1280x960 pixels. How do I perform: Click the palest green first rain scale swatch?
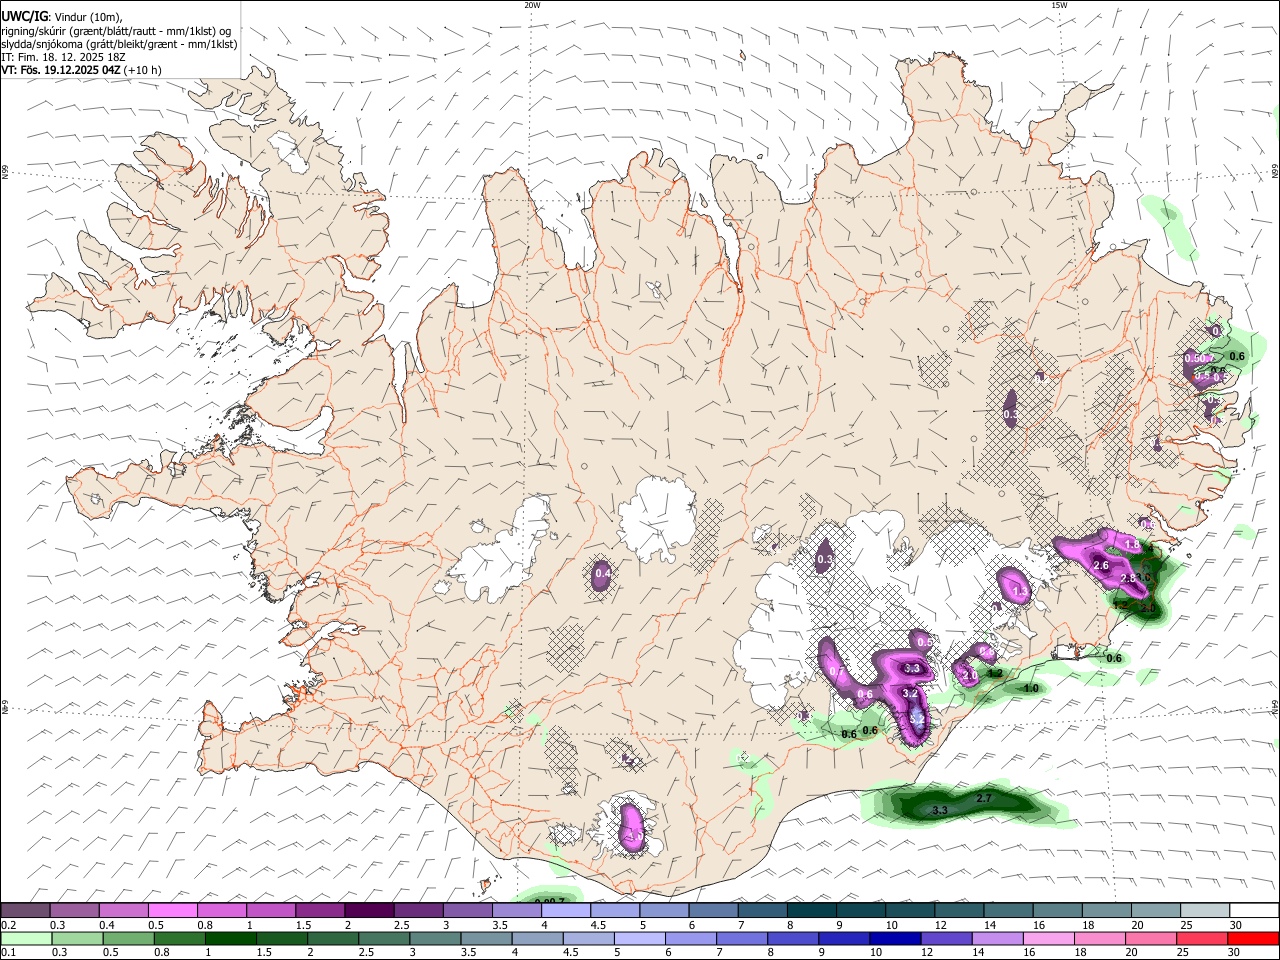(x=25, y=938)
